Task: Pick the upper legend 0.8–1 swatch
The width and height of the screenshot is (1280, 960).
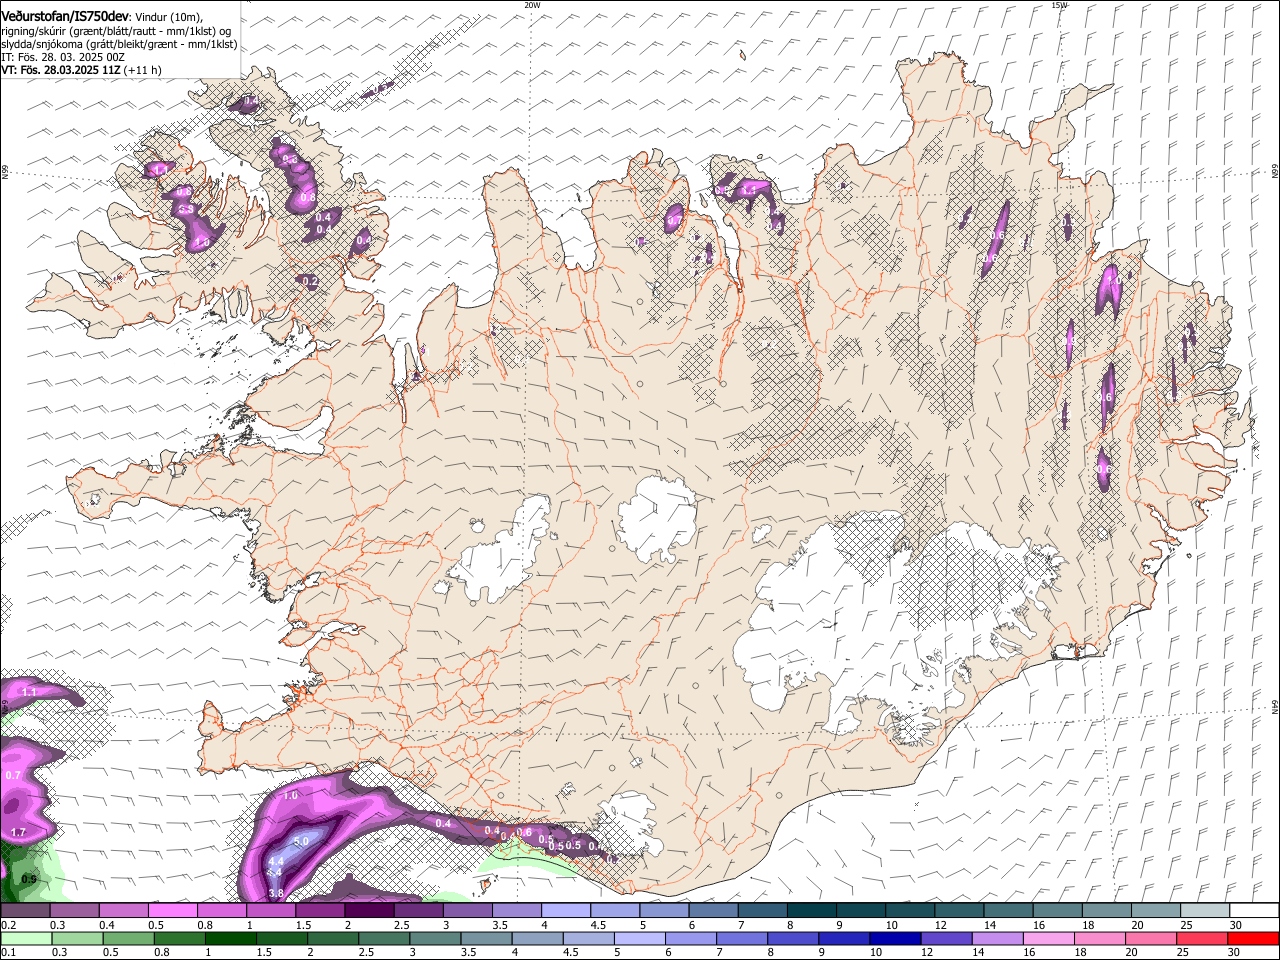Action: click(x=222, y=910)
